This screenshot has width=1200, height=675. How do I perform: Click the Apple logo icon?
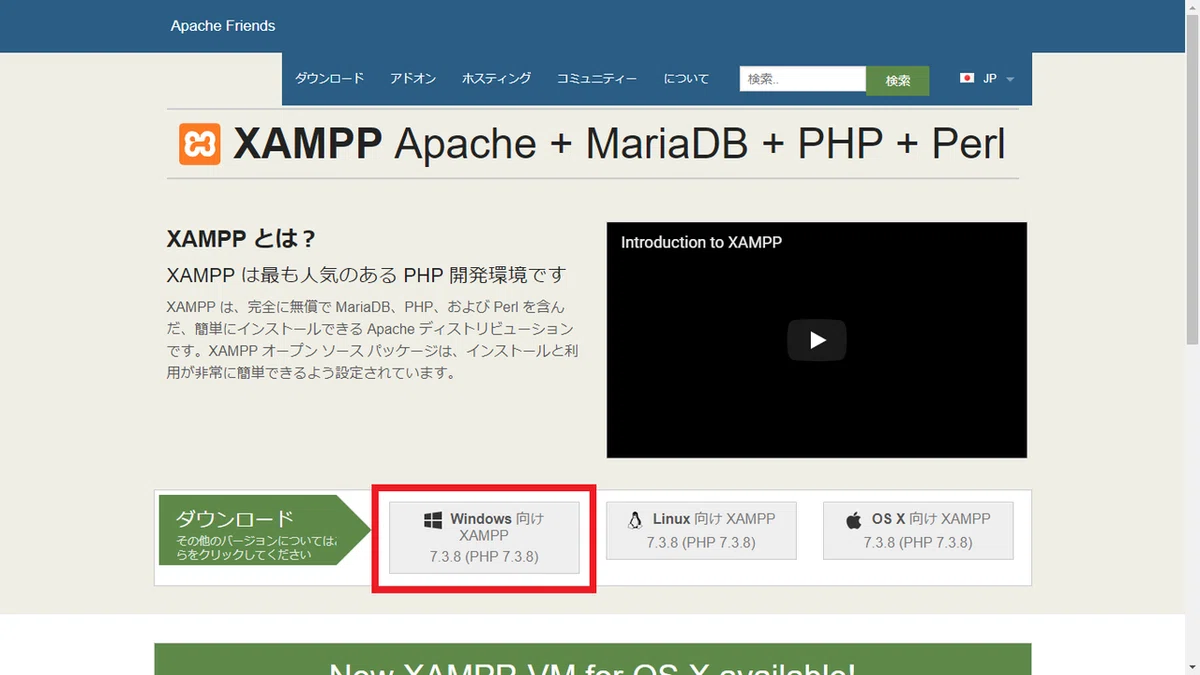(x=854, y=520)
